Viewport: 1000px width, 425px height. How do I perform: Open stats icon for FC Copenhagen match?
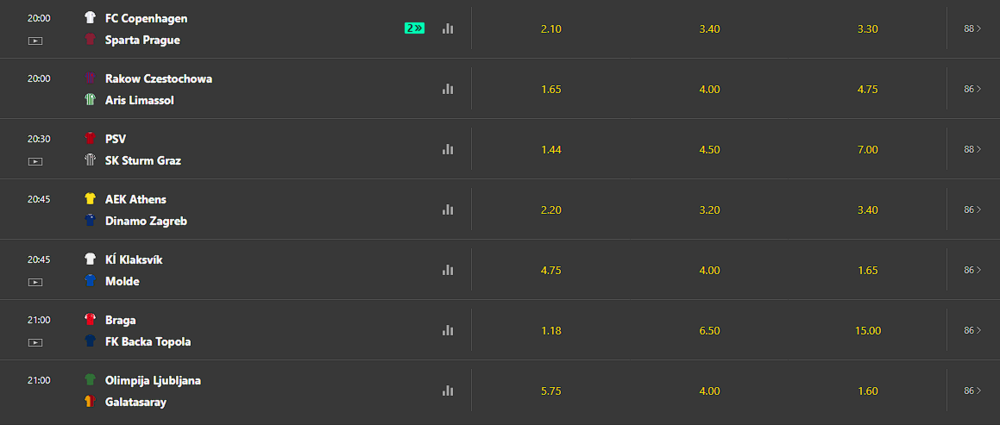click(x=447, y=29)
